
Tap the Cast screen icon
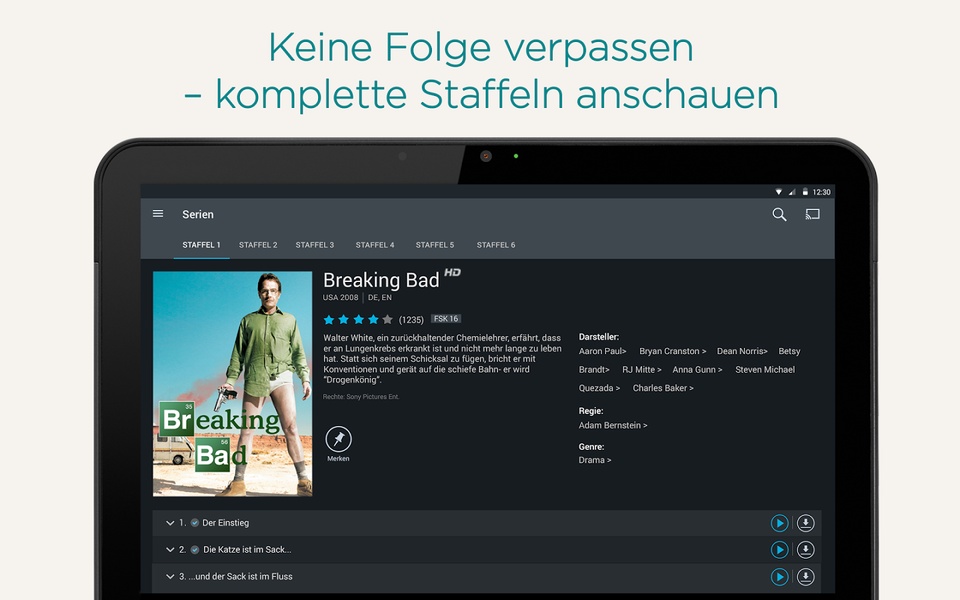pyautogui.click(x=812, y=214)
